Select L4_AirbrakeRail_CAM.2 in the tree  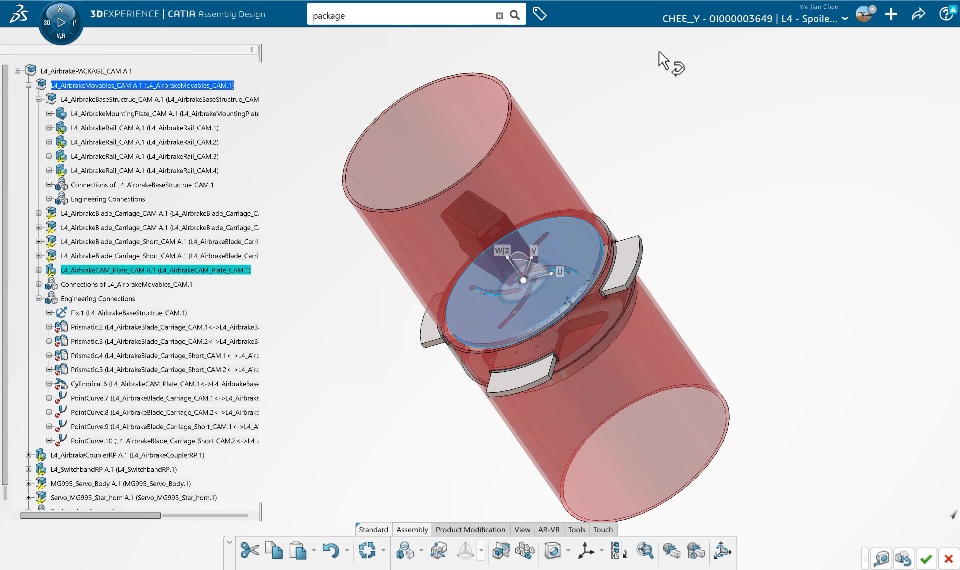[x=144, y=142]
